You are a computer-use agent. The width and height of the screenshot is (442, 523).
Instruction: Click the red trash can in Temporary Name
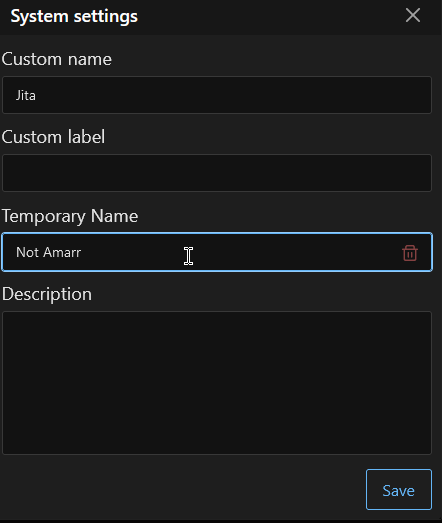point(410,253)
